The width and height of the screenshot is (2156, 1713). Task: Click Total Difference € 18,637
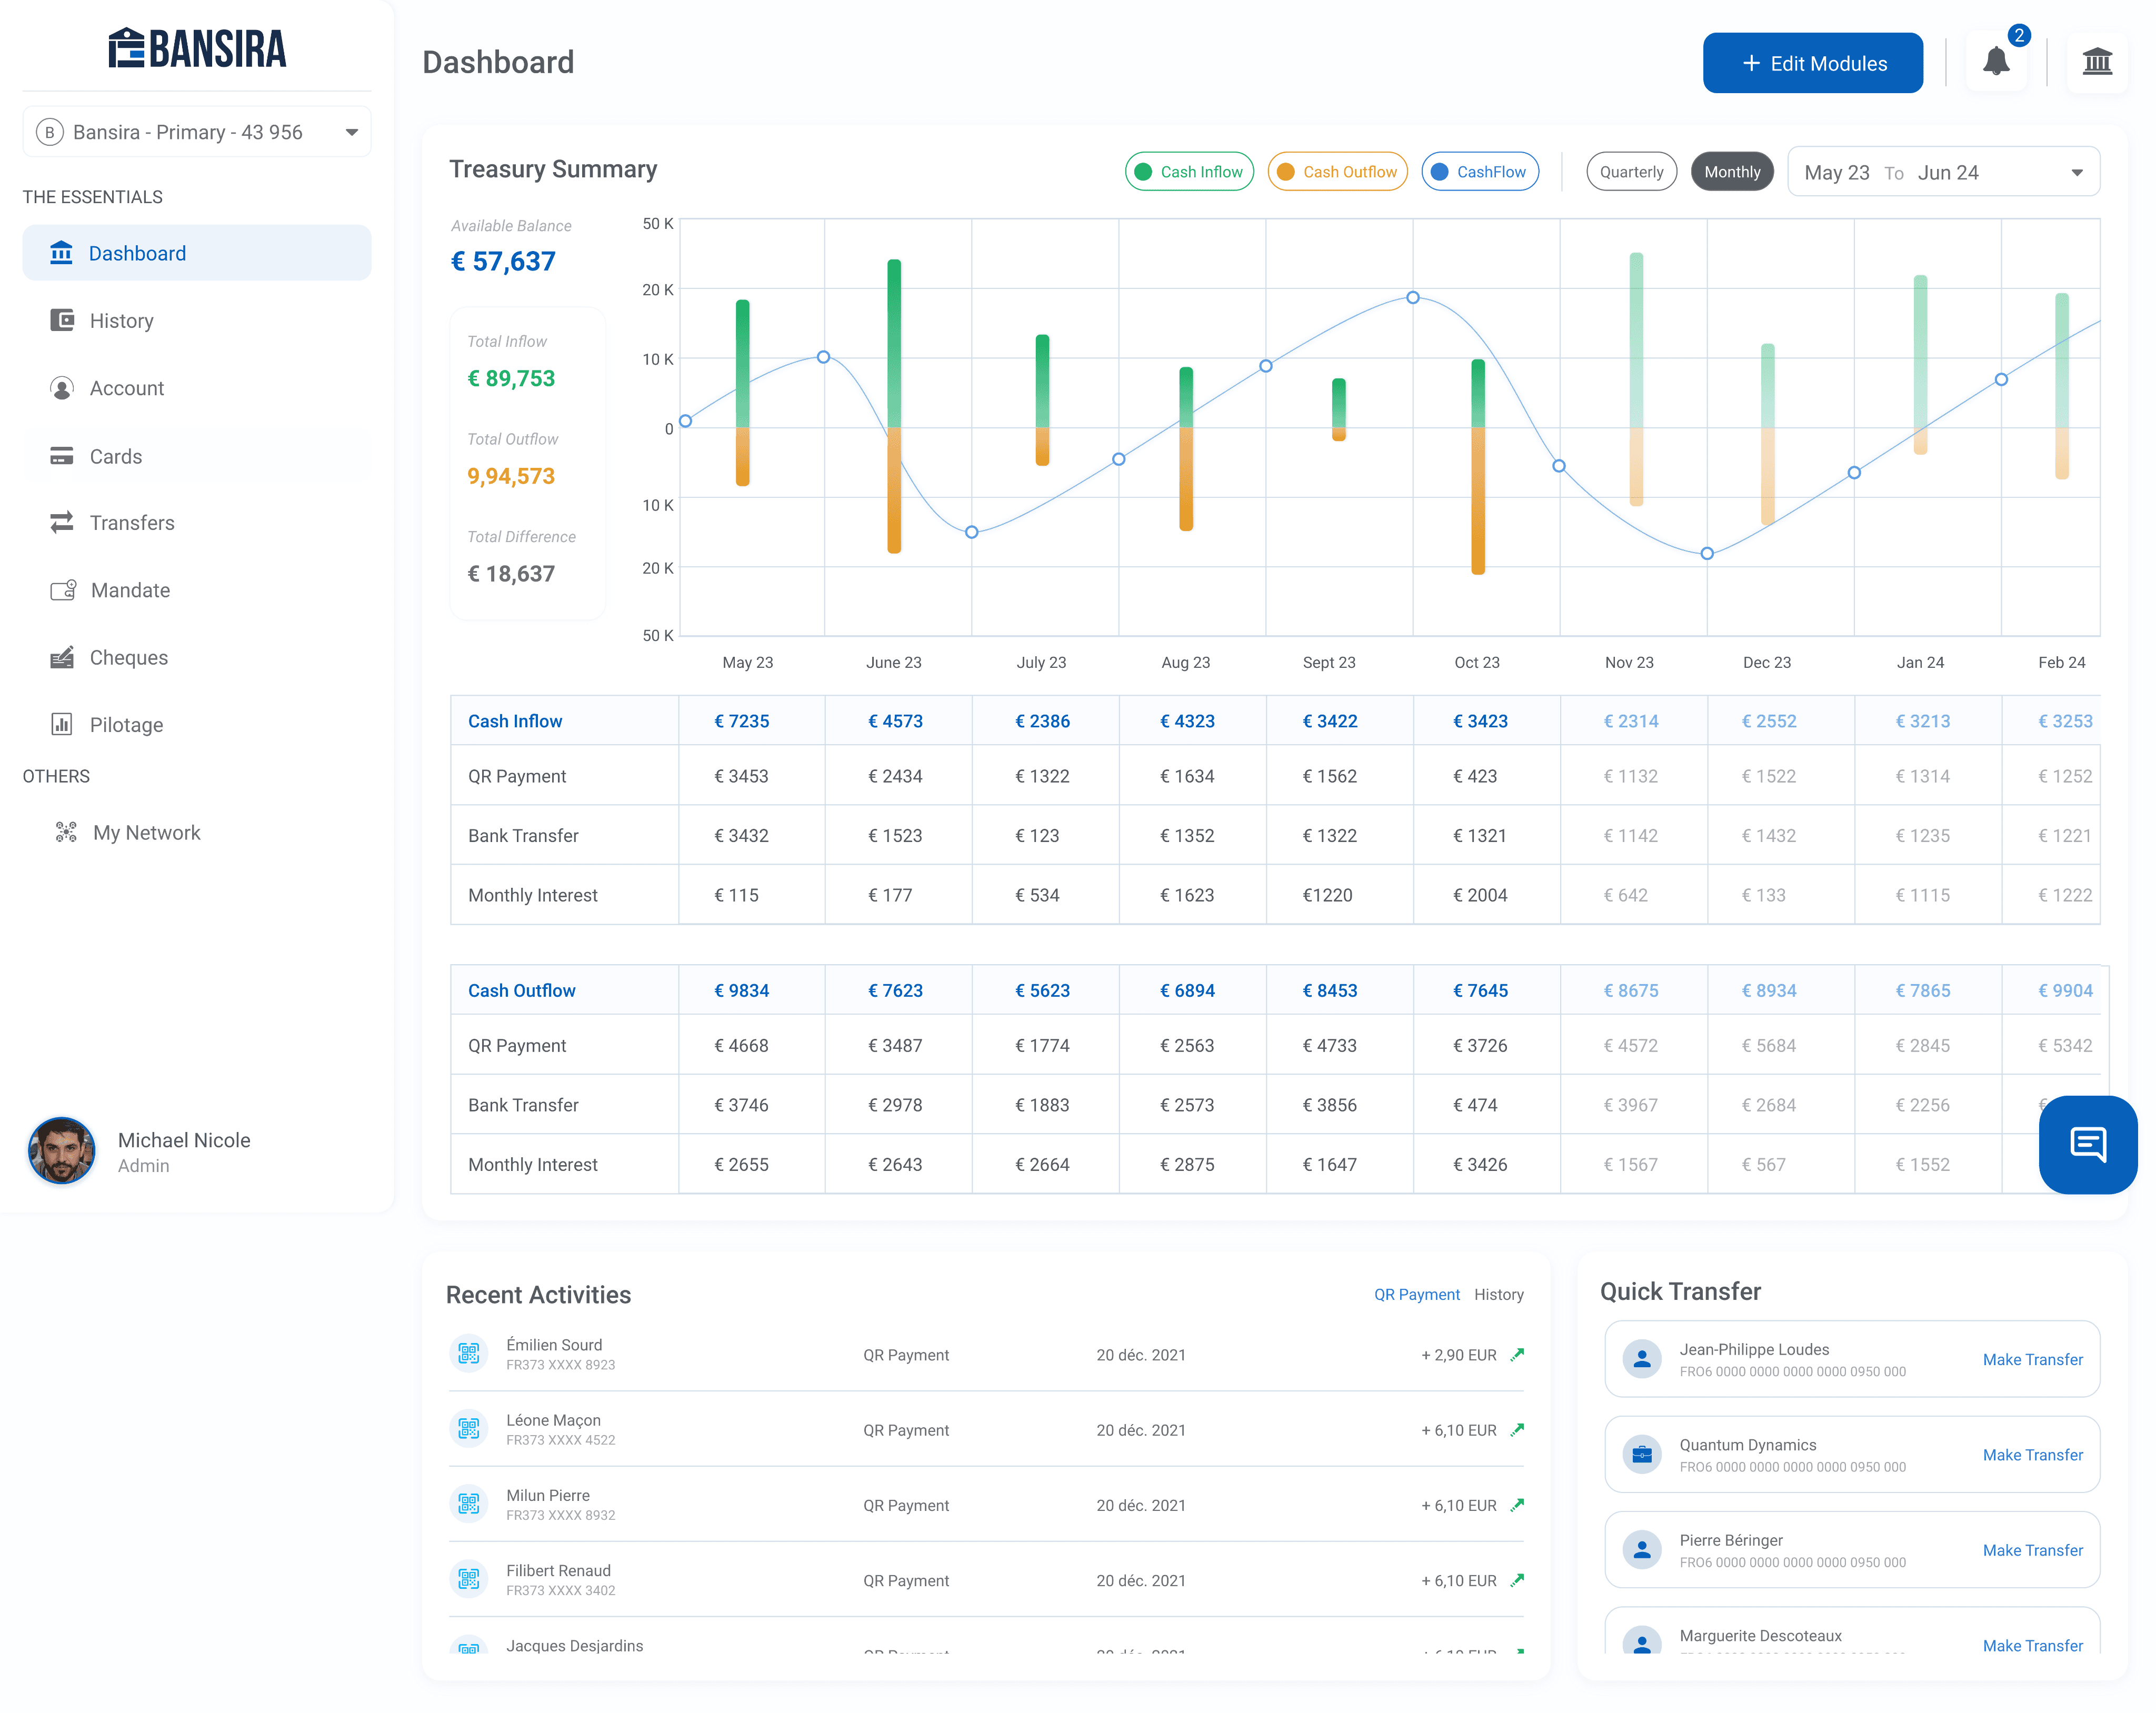click(510, 573)
